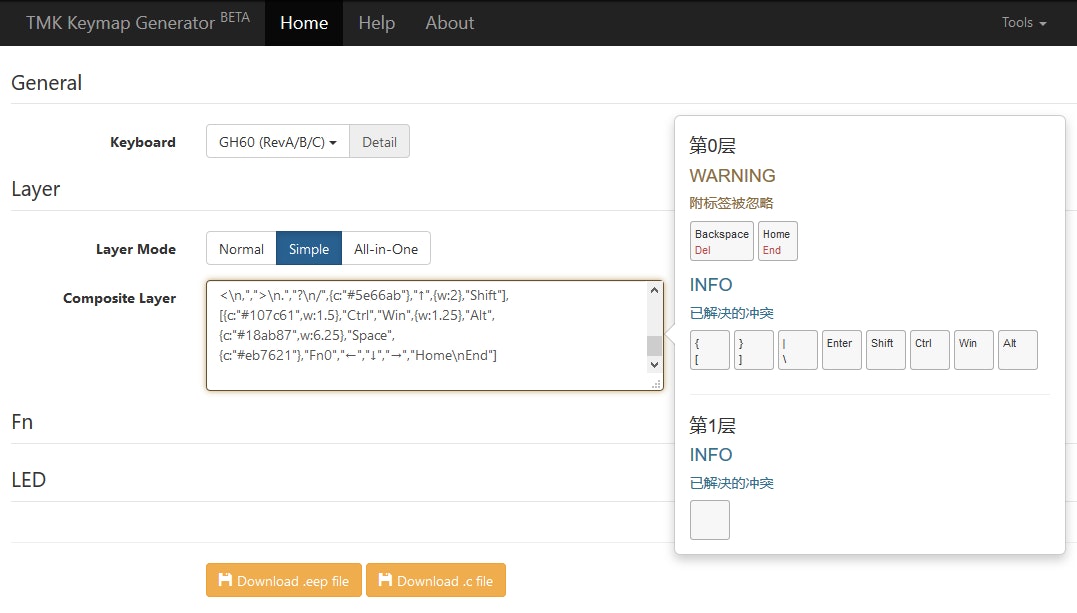Click the blank key under layer 1 info
The width and height of the screenshot is (1077, 613).
click(x=709, y=520)
